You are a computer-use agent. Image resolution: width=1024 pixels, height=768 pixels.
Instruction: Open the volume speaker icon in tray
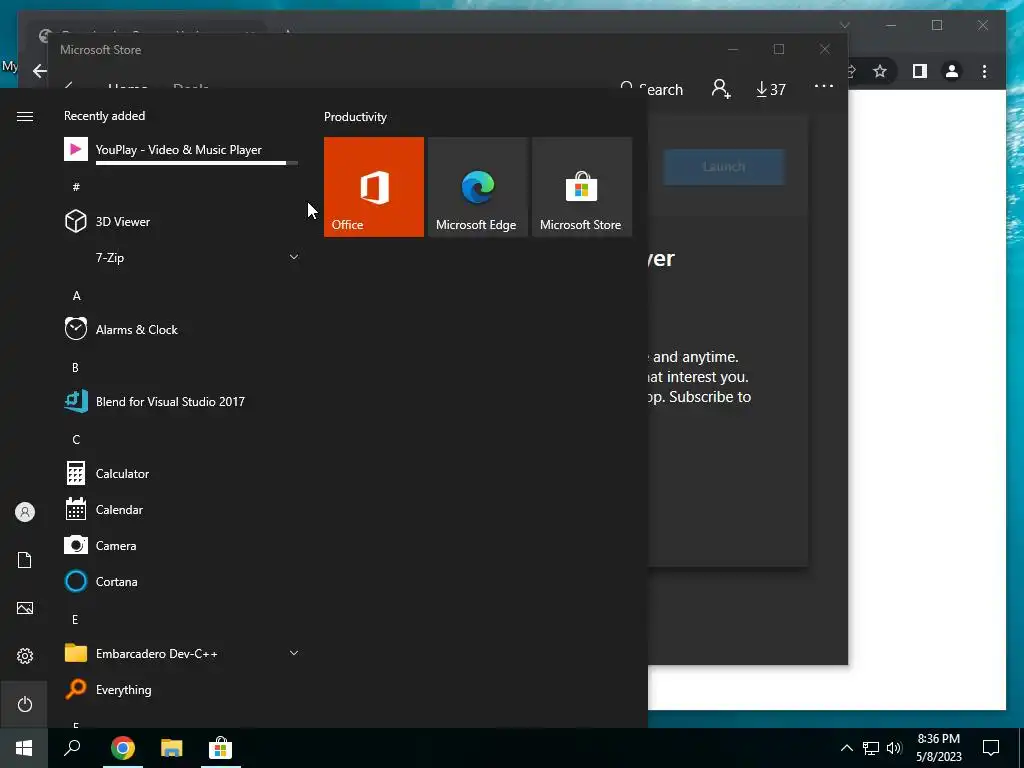894,748
